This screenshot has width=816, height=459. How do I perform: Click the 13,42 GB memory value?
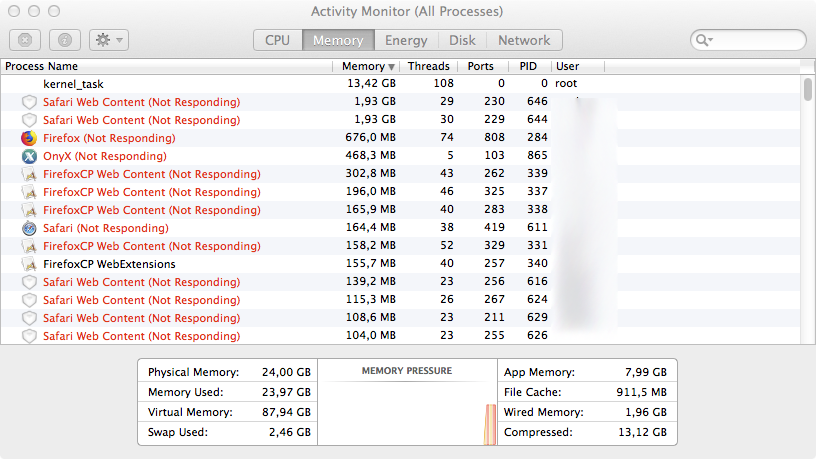pos(372,83)
